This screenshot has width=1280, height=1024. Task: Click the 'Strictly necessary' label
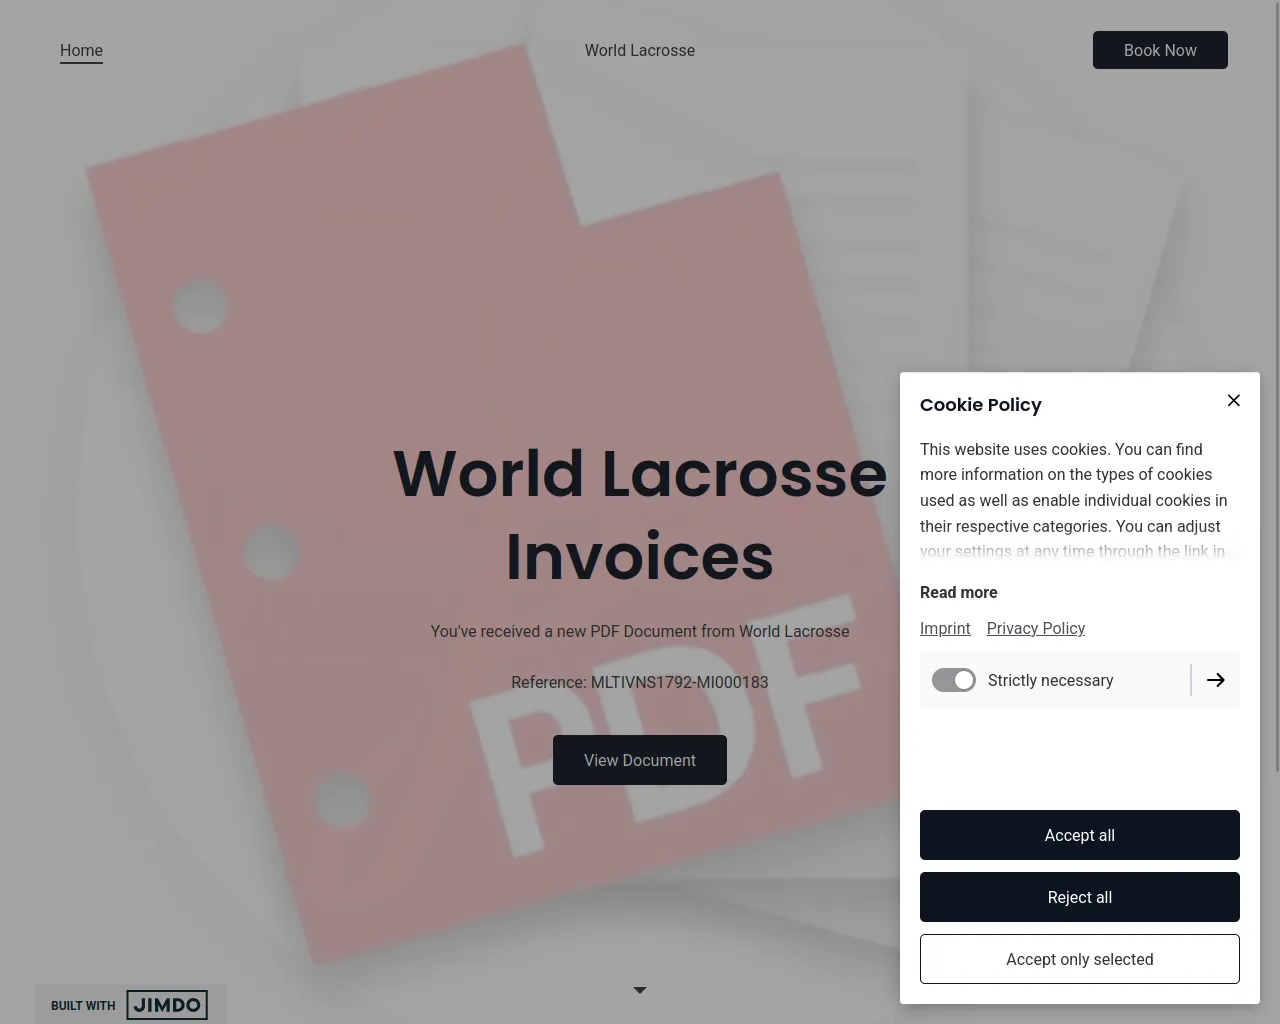pyautogui.click(x=1050, y=680)
